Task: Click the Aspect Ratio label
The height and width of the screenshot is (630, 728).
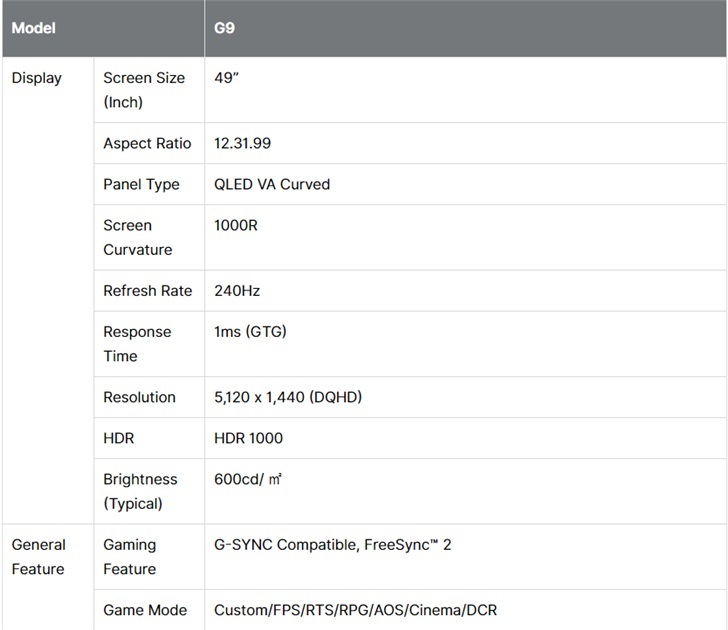Action: tap(147, 143)
